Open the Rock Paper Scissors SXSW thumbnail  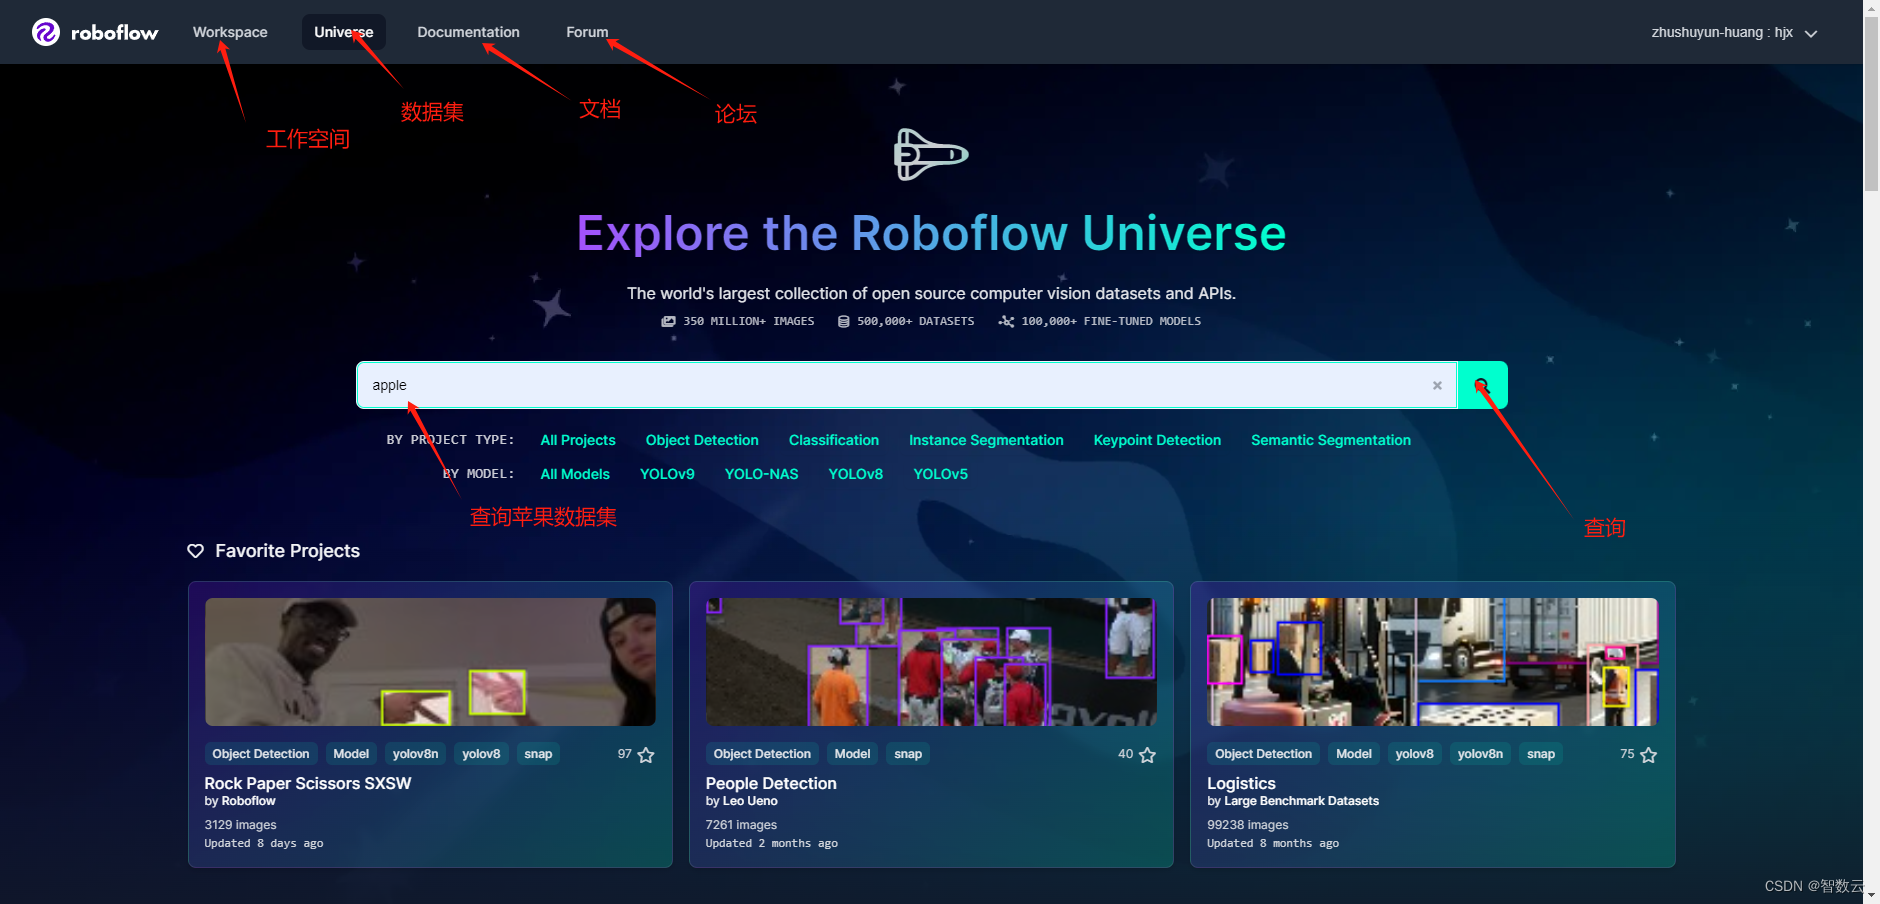[x=430, y=662]
